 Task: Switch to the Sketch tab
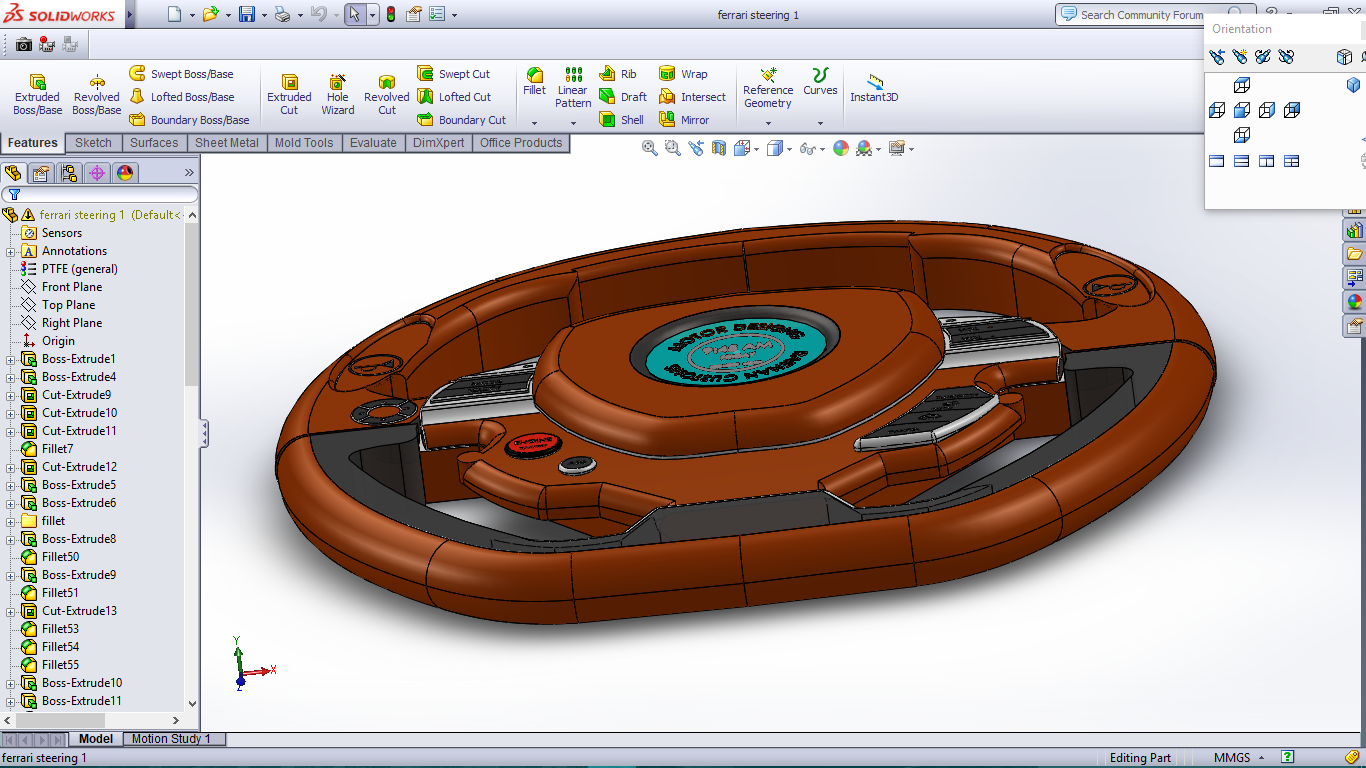(94, 143)
